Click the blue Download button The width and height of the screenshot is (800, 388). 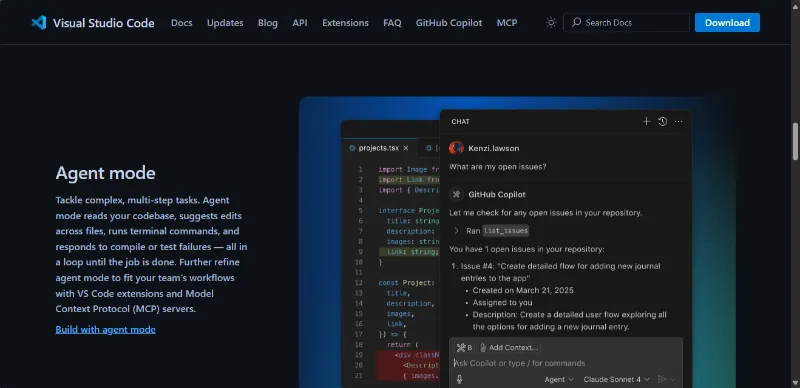pos(727,22)
